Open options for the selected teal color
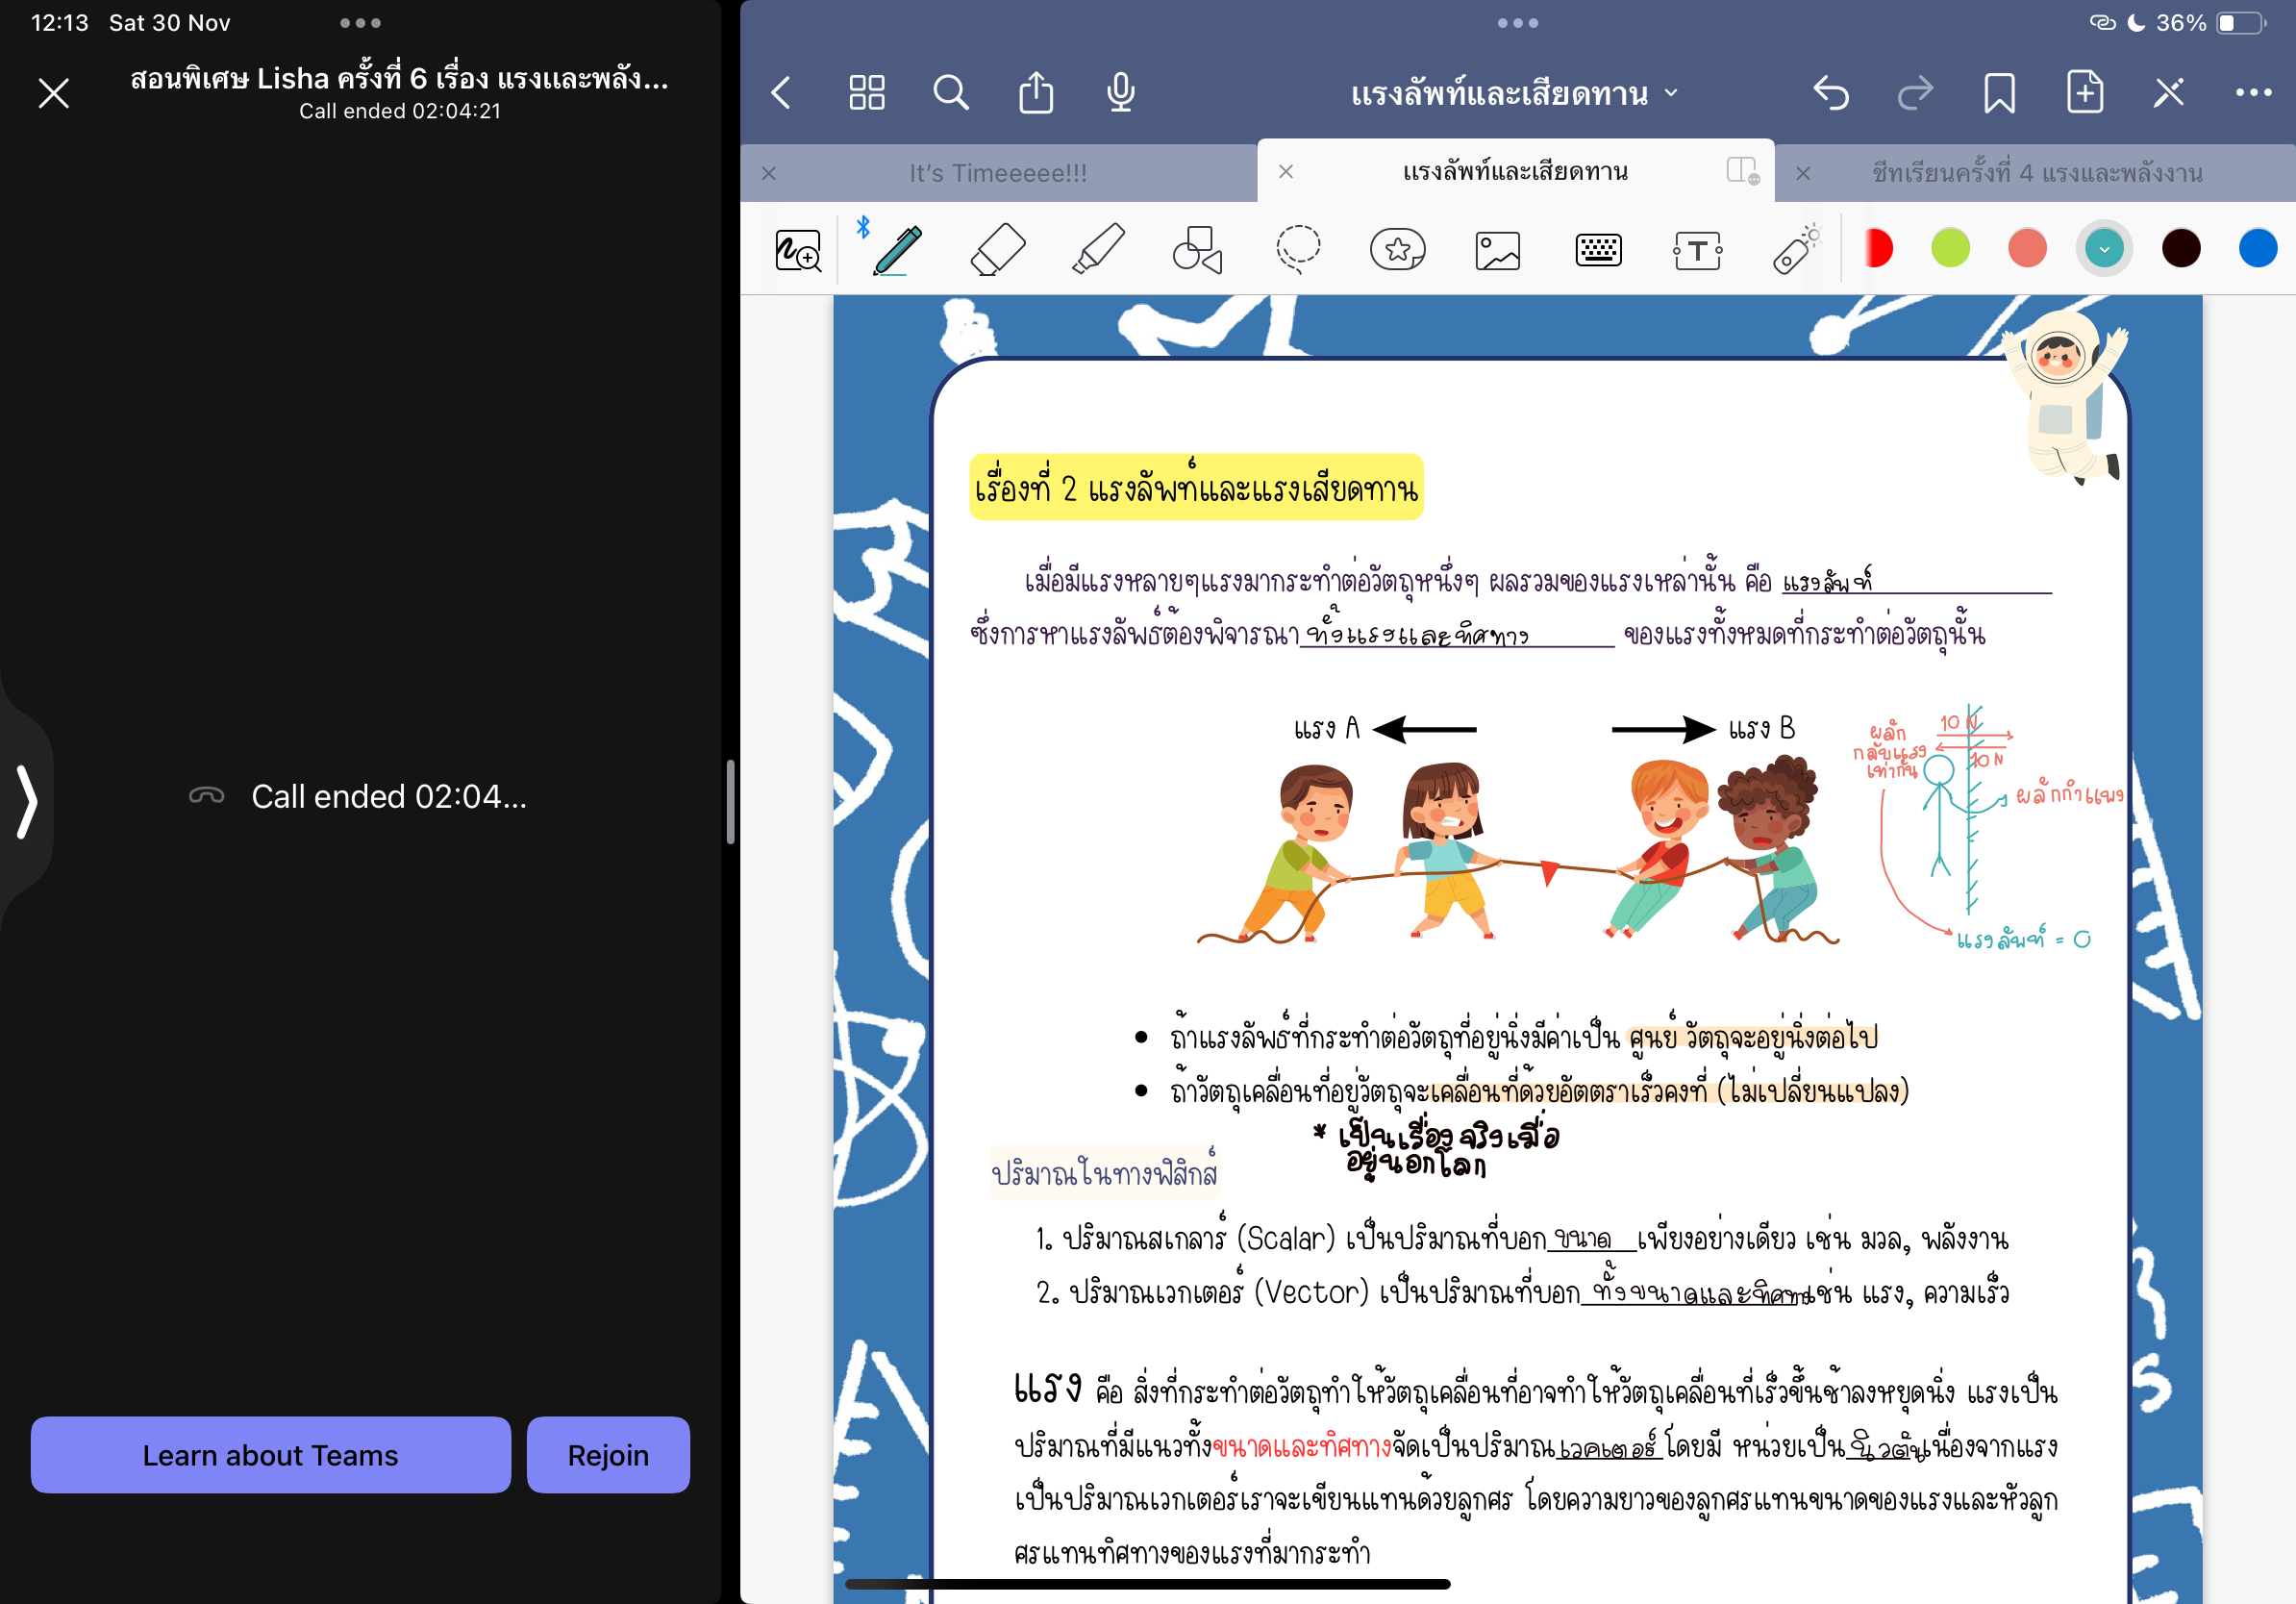Screen dimensions: 2296x1604 tap(2104, 248)
